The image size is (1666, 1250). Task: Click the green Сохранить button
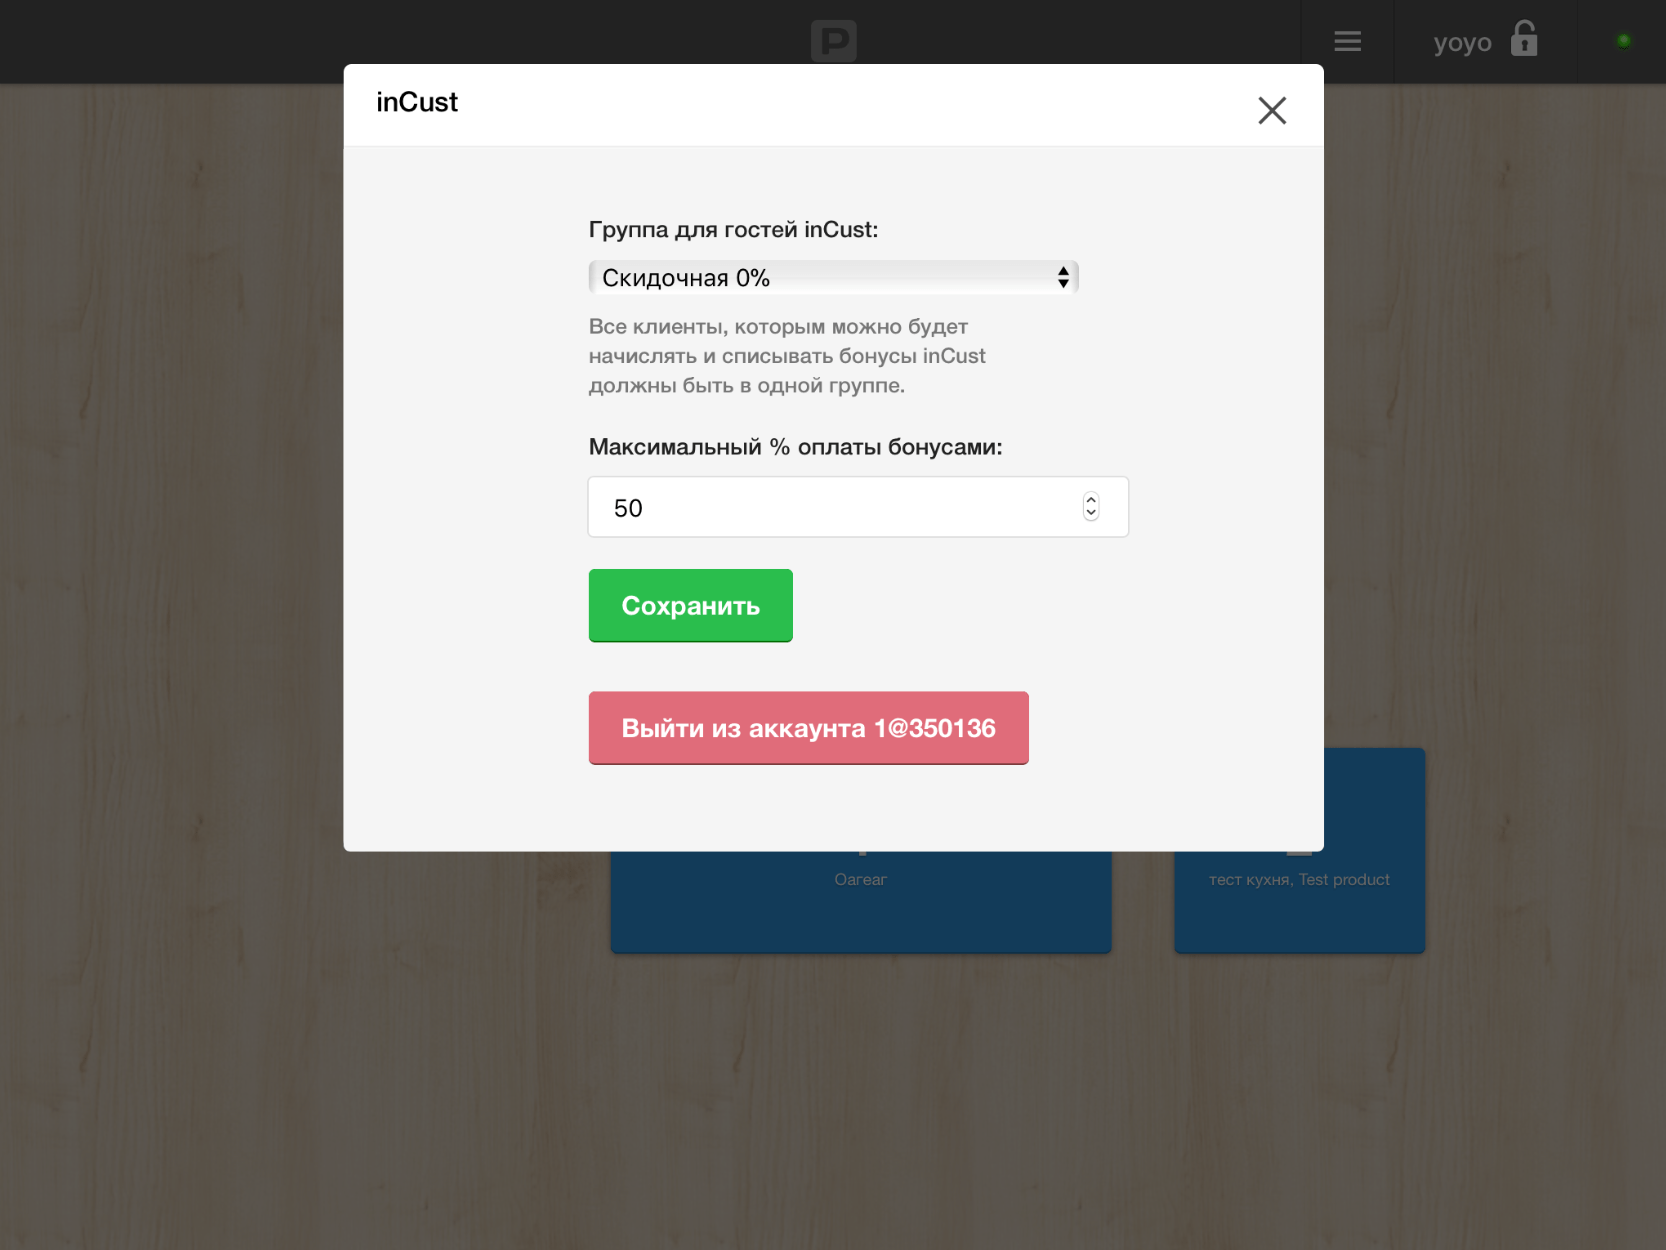coord(690,605)
